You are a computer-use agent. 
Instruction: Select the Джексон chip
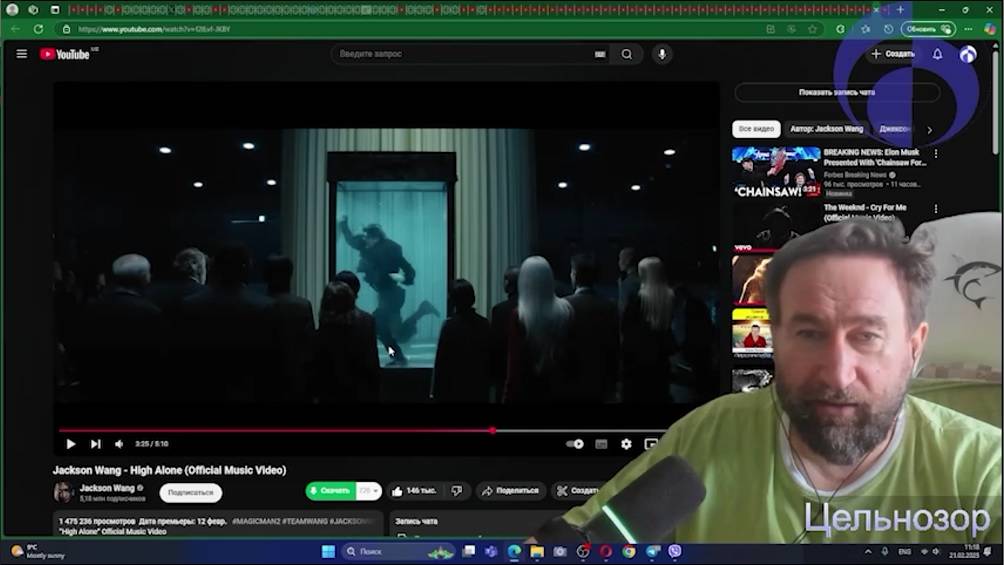pos(894,129)
